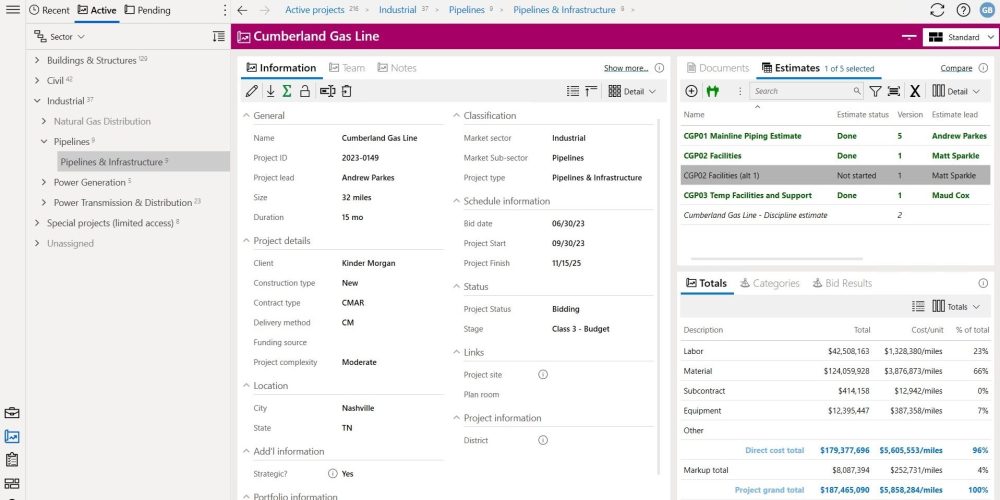Select CGP03 Temp Facilities and Support row
The image size is (1000, 500).
pos(836,195)
